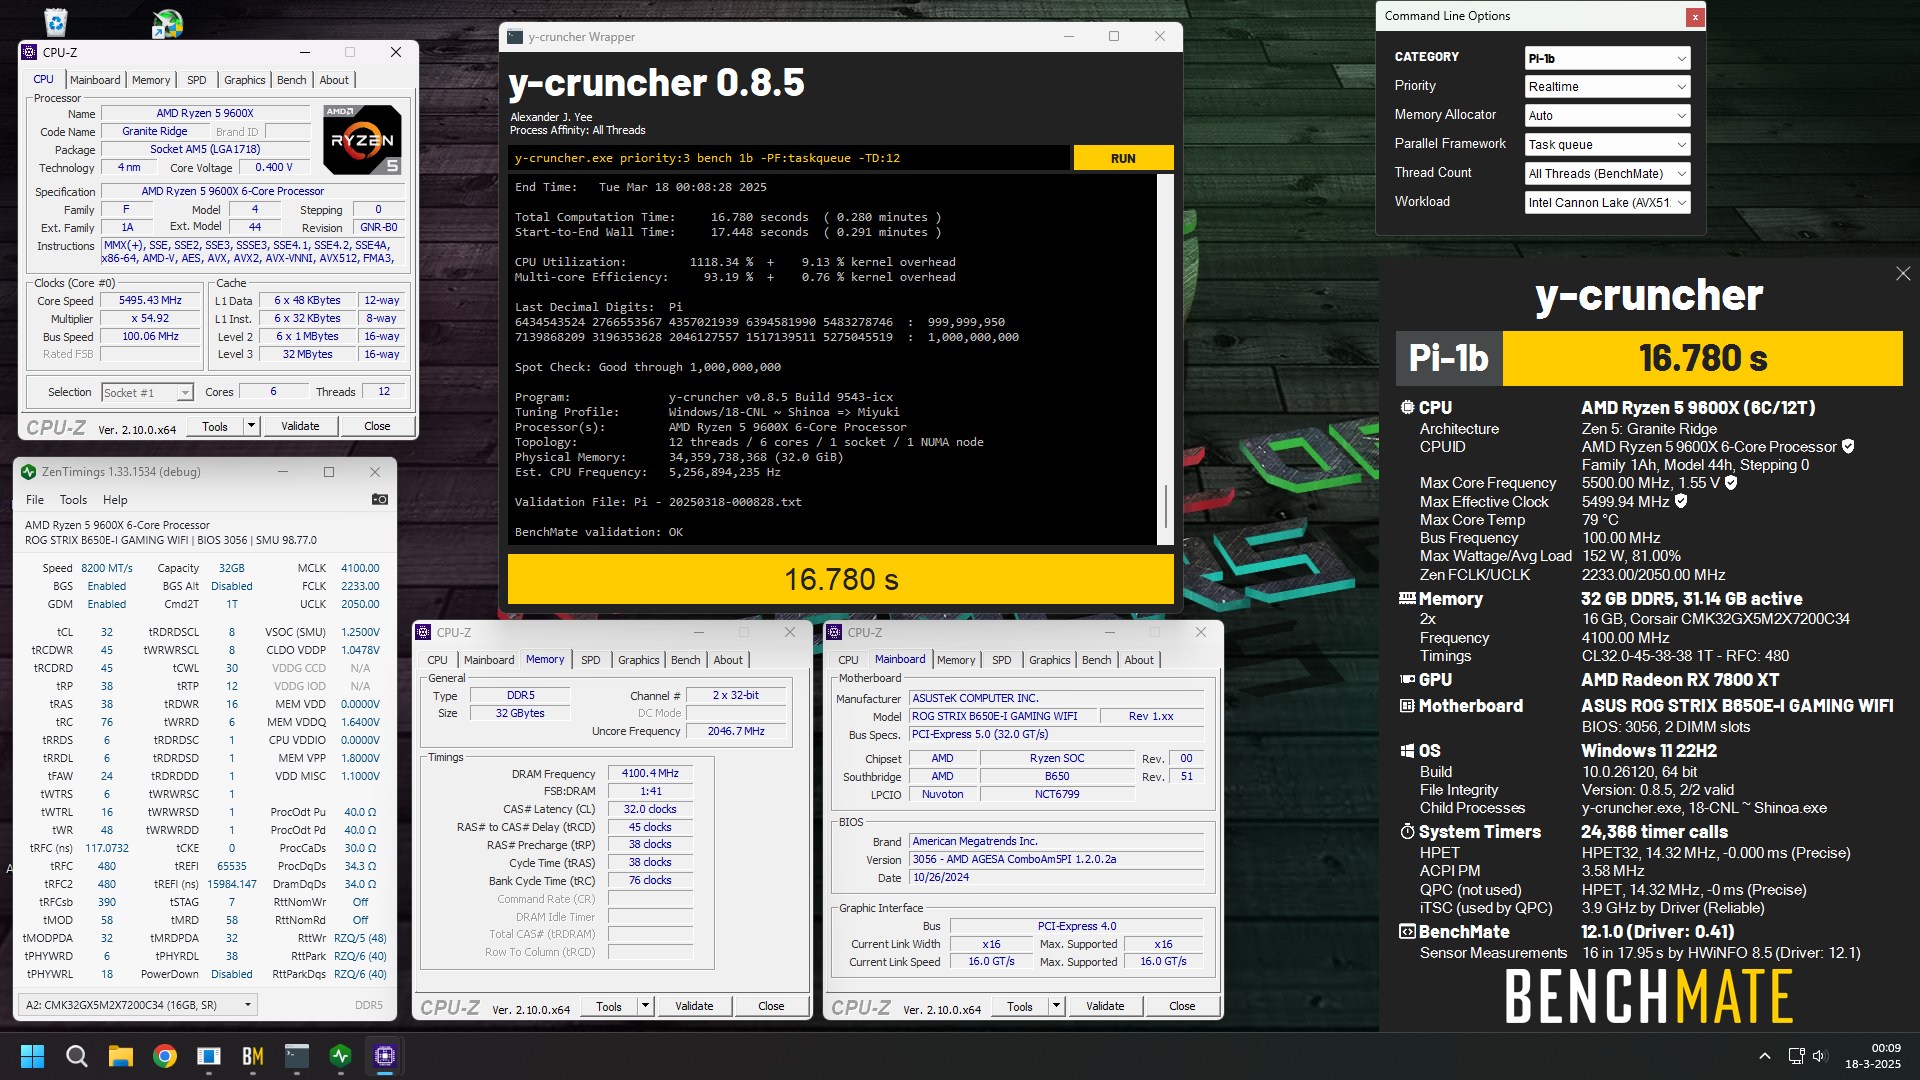The image size is (1920, 1080).
Task: Open Bench tab in the top CPU-Z window
Action: 292,80
